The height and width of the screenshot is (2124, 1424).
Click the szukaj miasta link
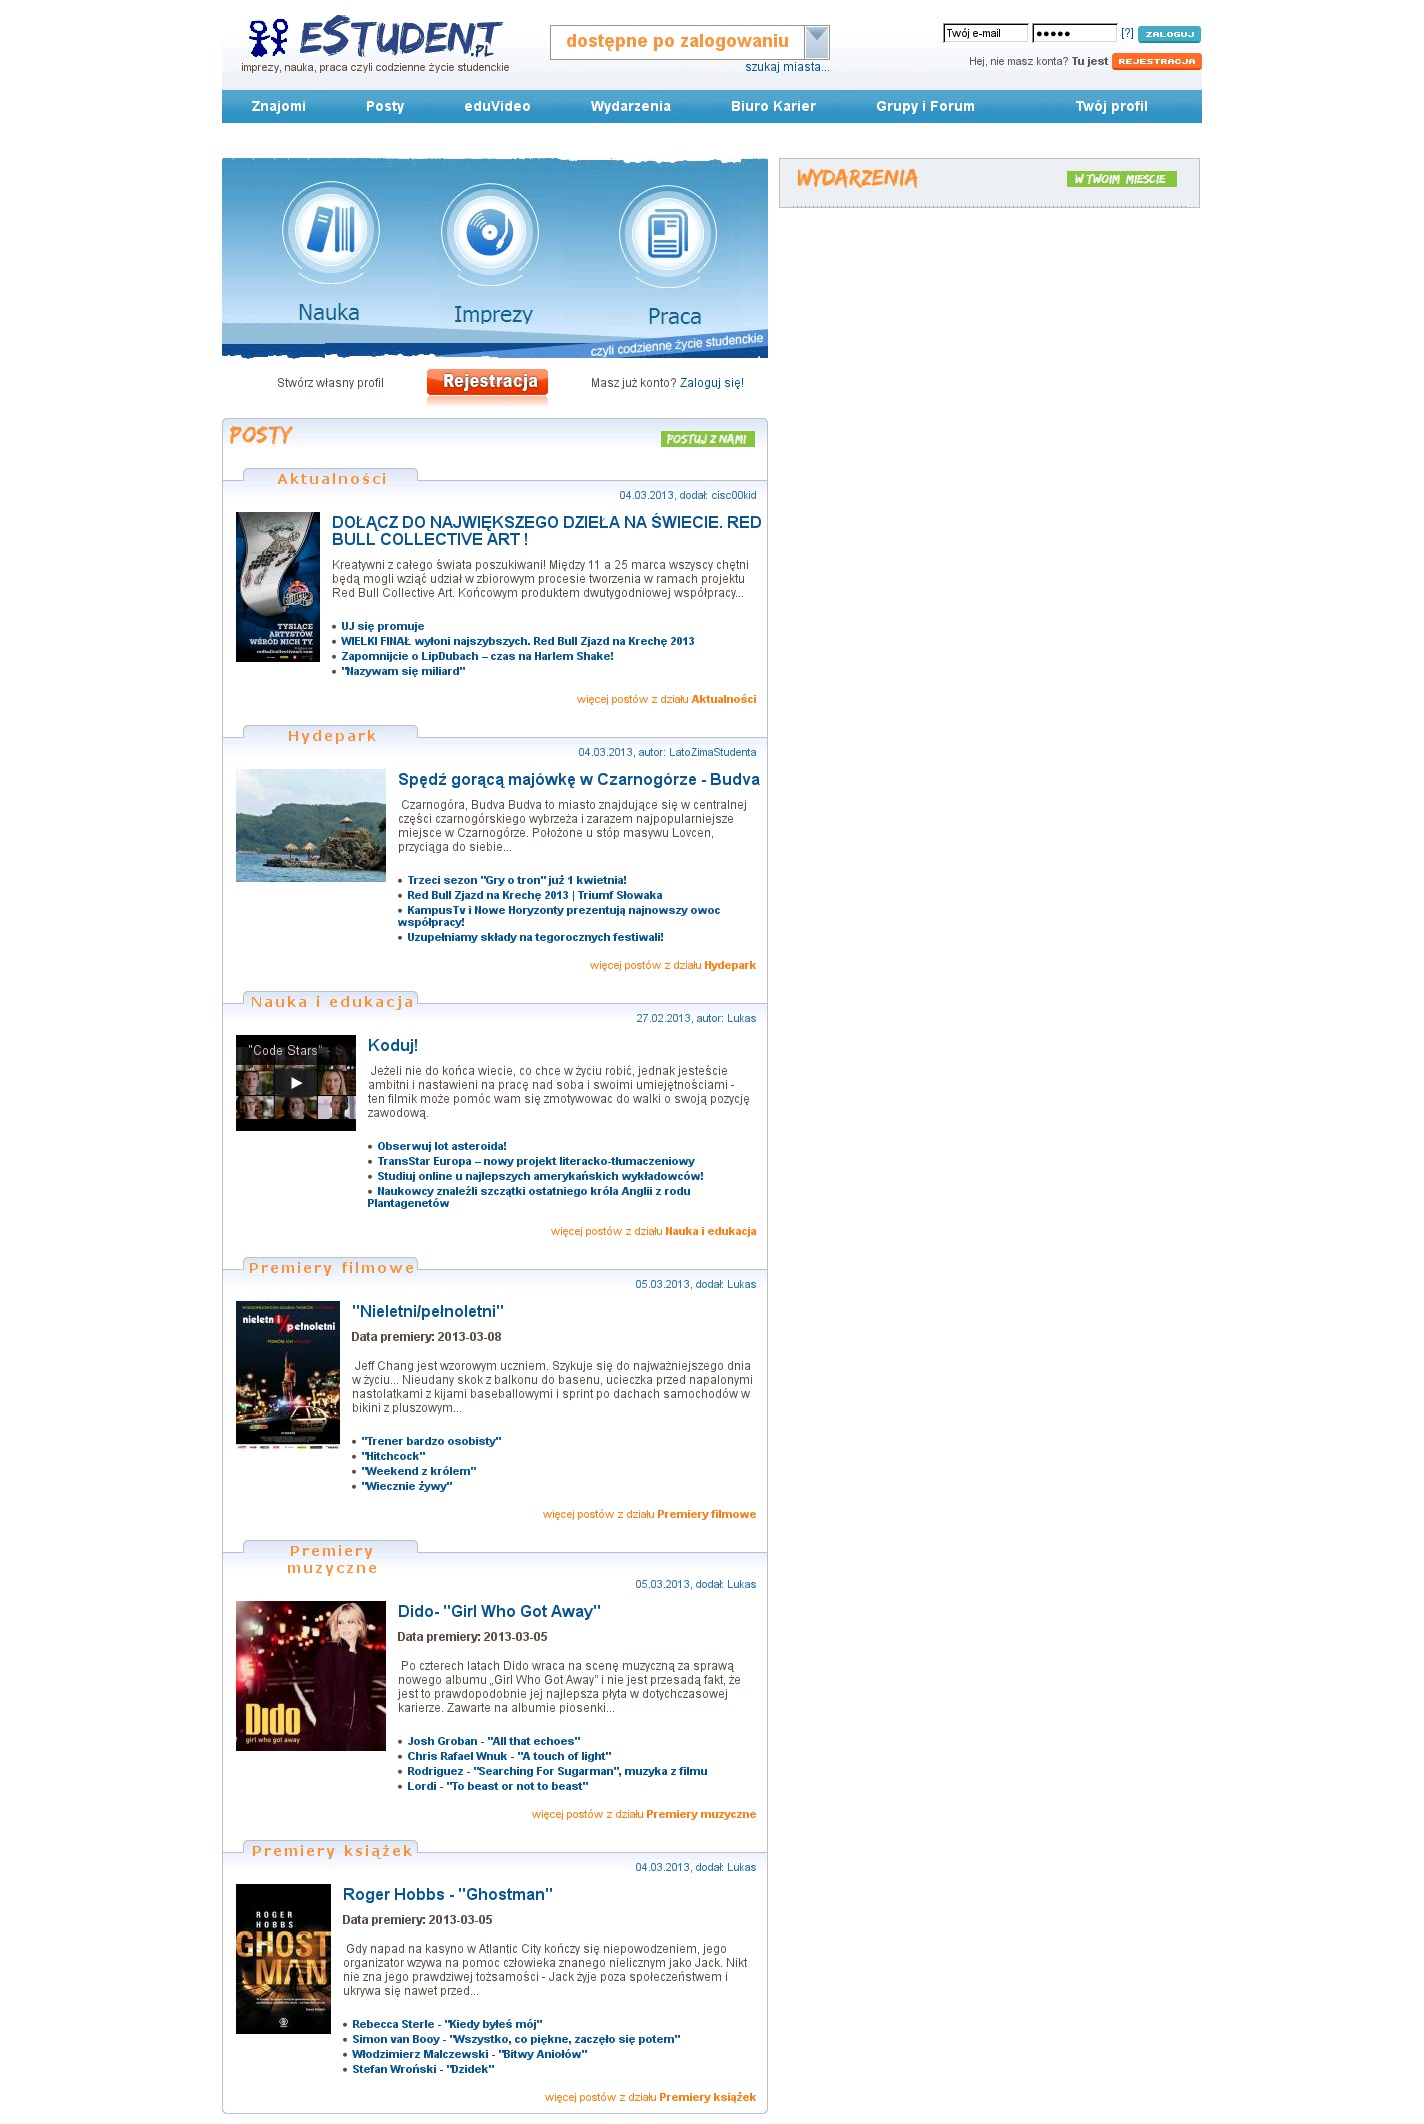coord(787,67)
